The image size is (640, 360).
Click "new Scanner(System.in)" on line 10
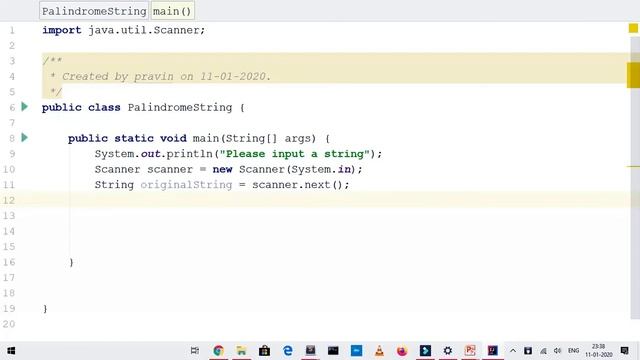284,169
